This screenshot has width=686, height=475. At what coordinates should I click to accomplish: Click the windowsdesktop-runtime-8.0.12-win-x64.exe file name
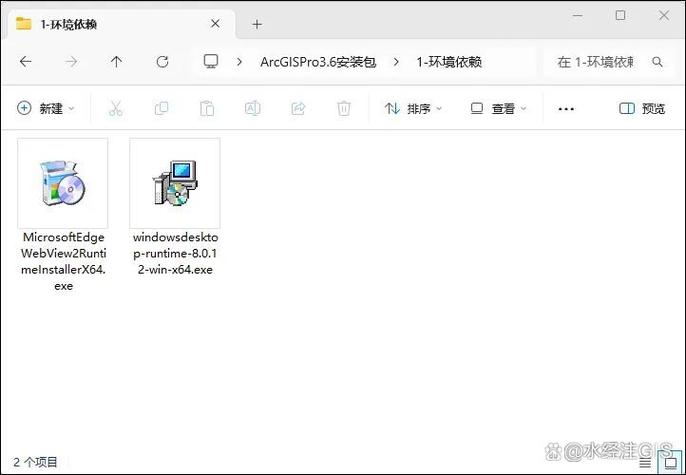175,253
